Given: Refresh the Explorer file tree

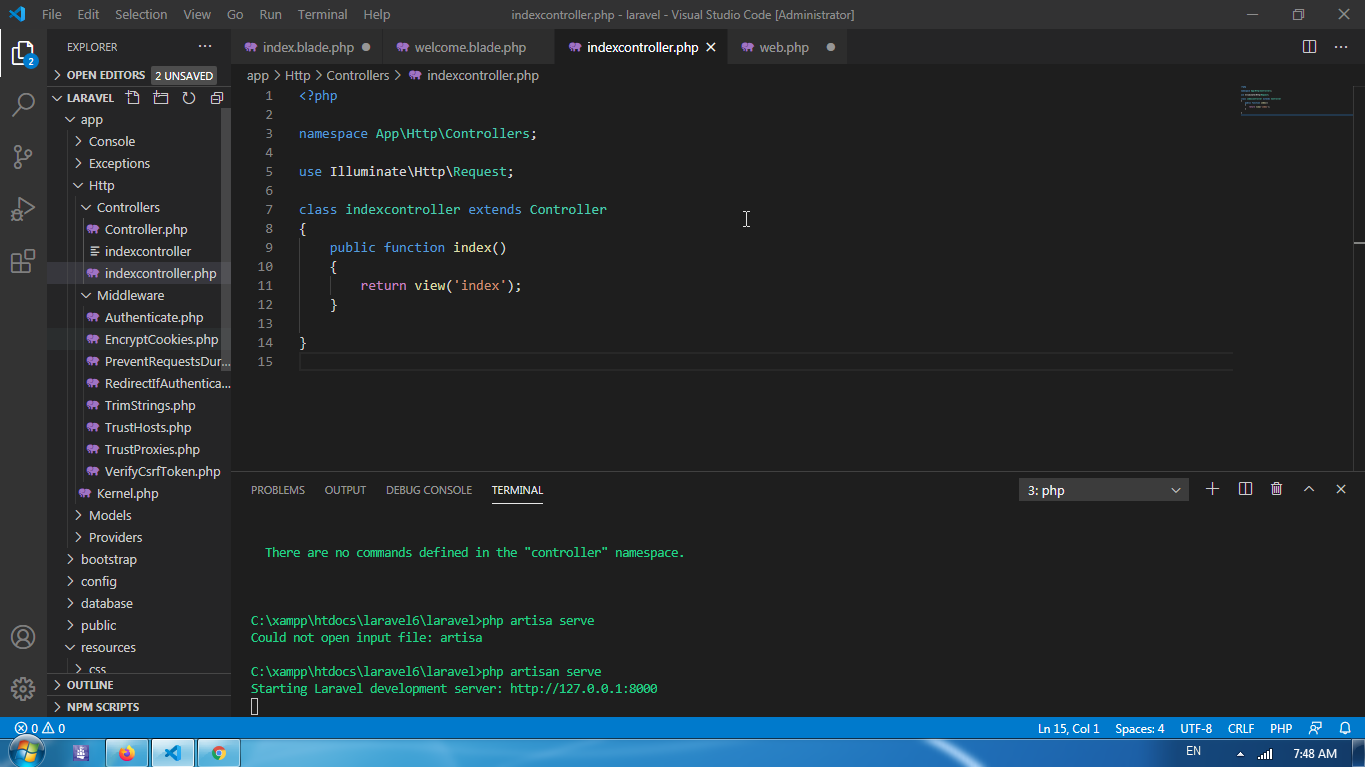Looking at the screenshot, I should tap(189, 98).
